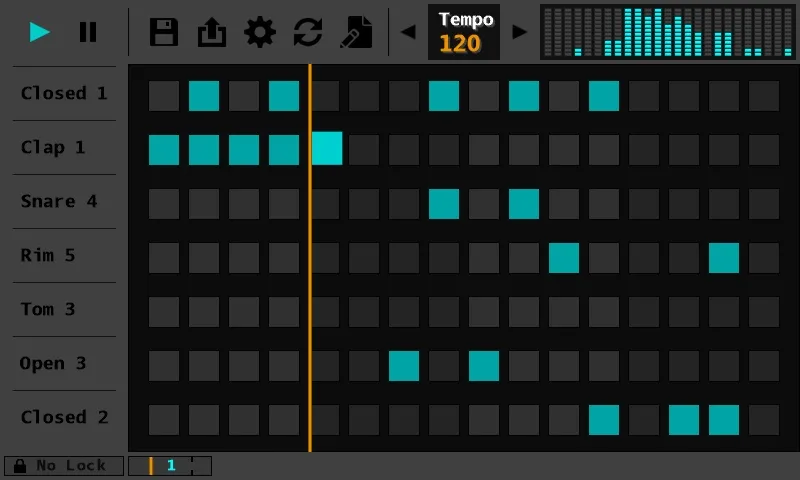Screen dimensions: 800x480
Task: Click the No Lock button
Action: (64, 466)
